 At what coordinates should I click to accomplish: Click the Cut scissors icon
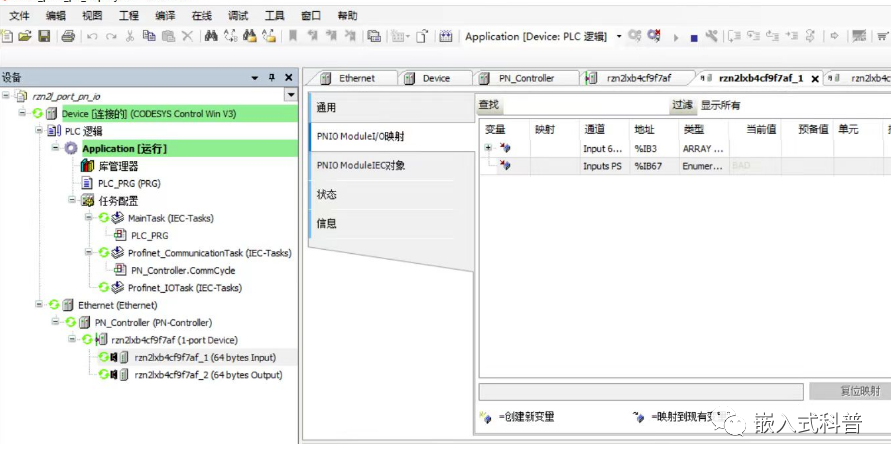130,36
